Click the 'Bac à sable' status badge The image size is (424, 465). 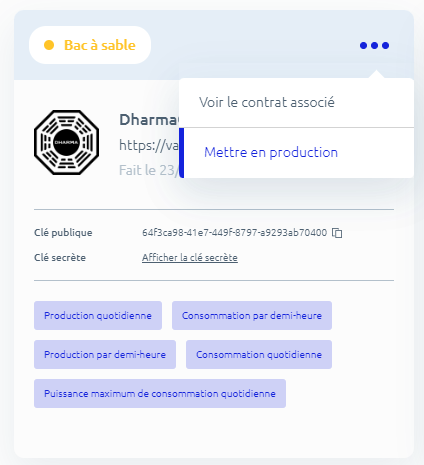(x=90, y=45)
